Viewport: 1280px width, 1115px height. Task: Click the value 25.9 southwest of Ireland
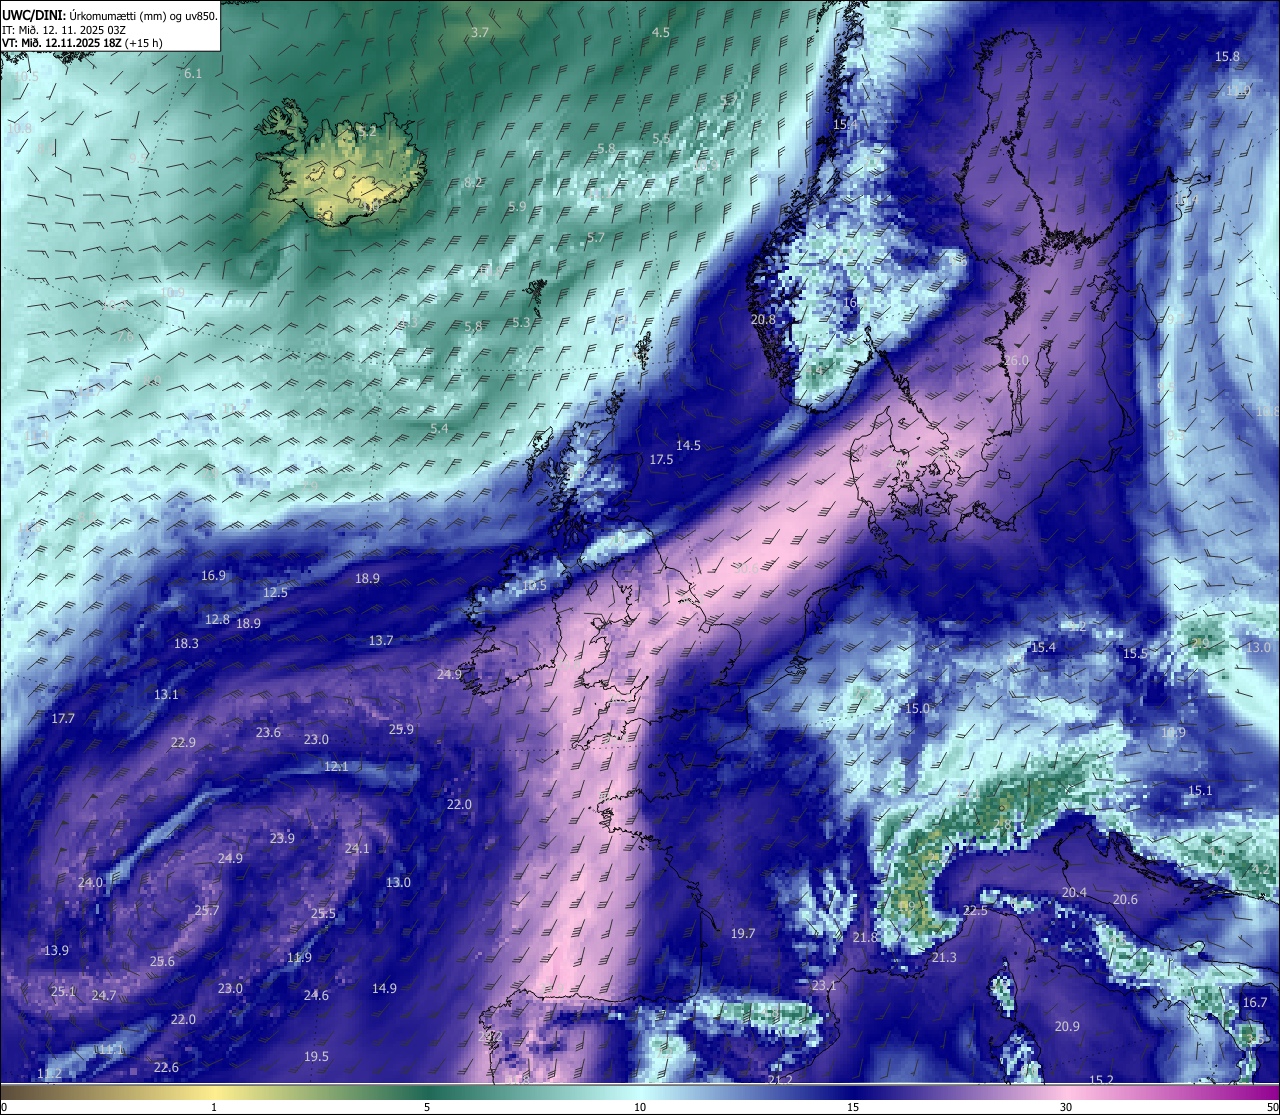tap(401, 729)
